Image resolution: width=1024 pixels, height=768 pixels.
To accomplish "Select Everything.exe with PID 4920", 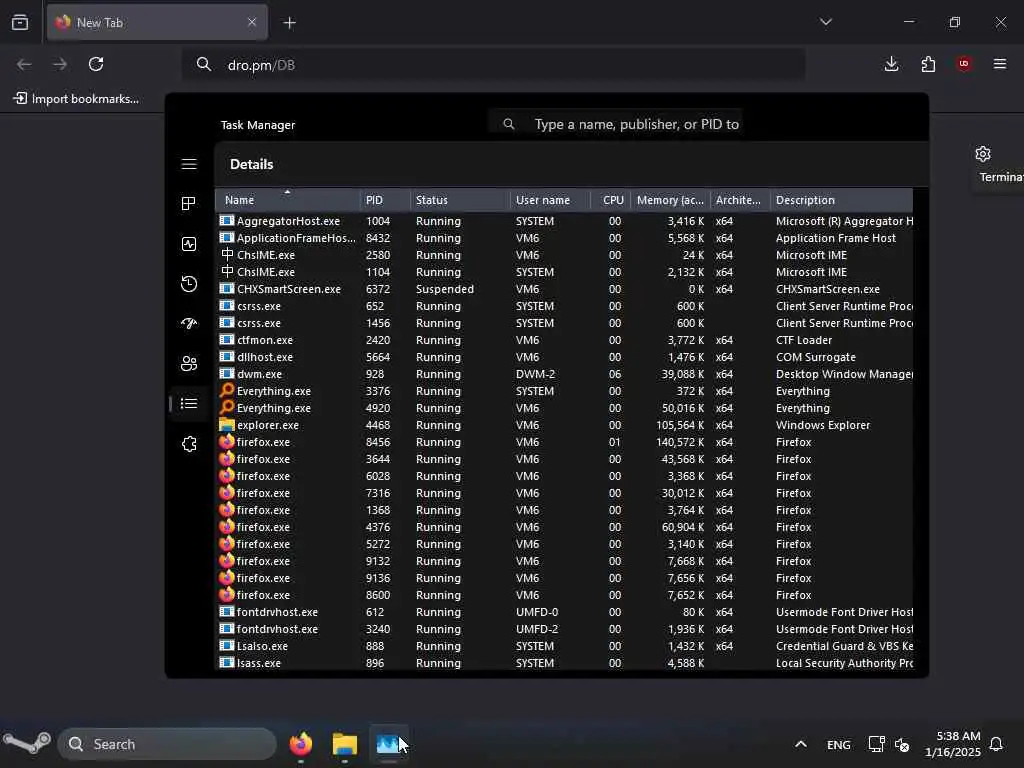I will [564, 408].
